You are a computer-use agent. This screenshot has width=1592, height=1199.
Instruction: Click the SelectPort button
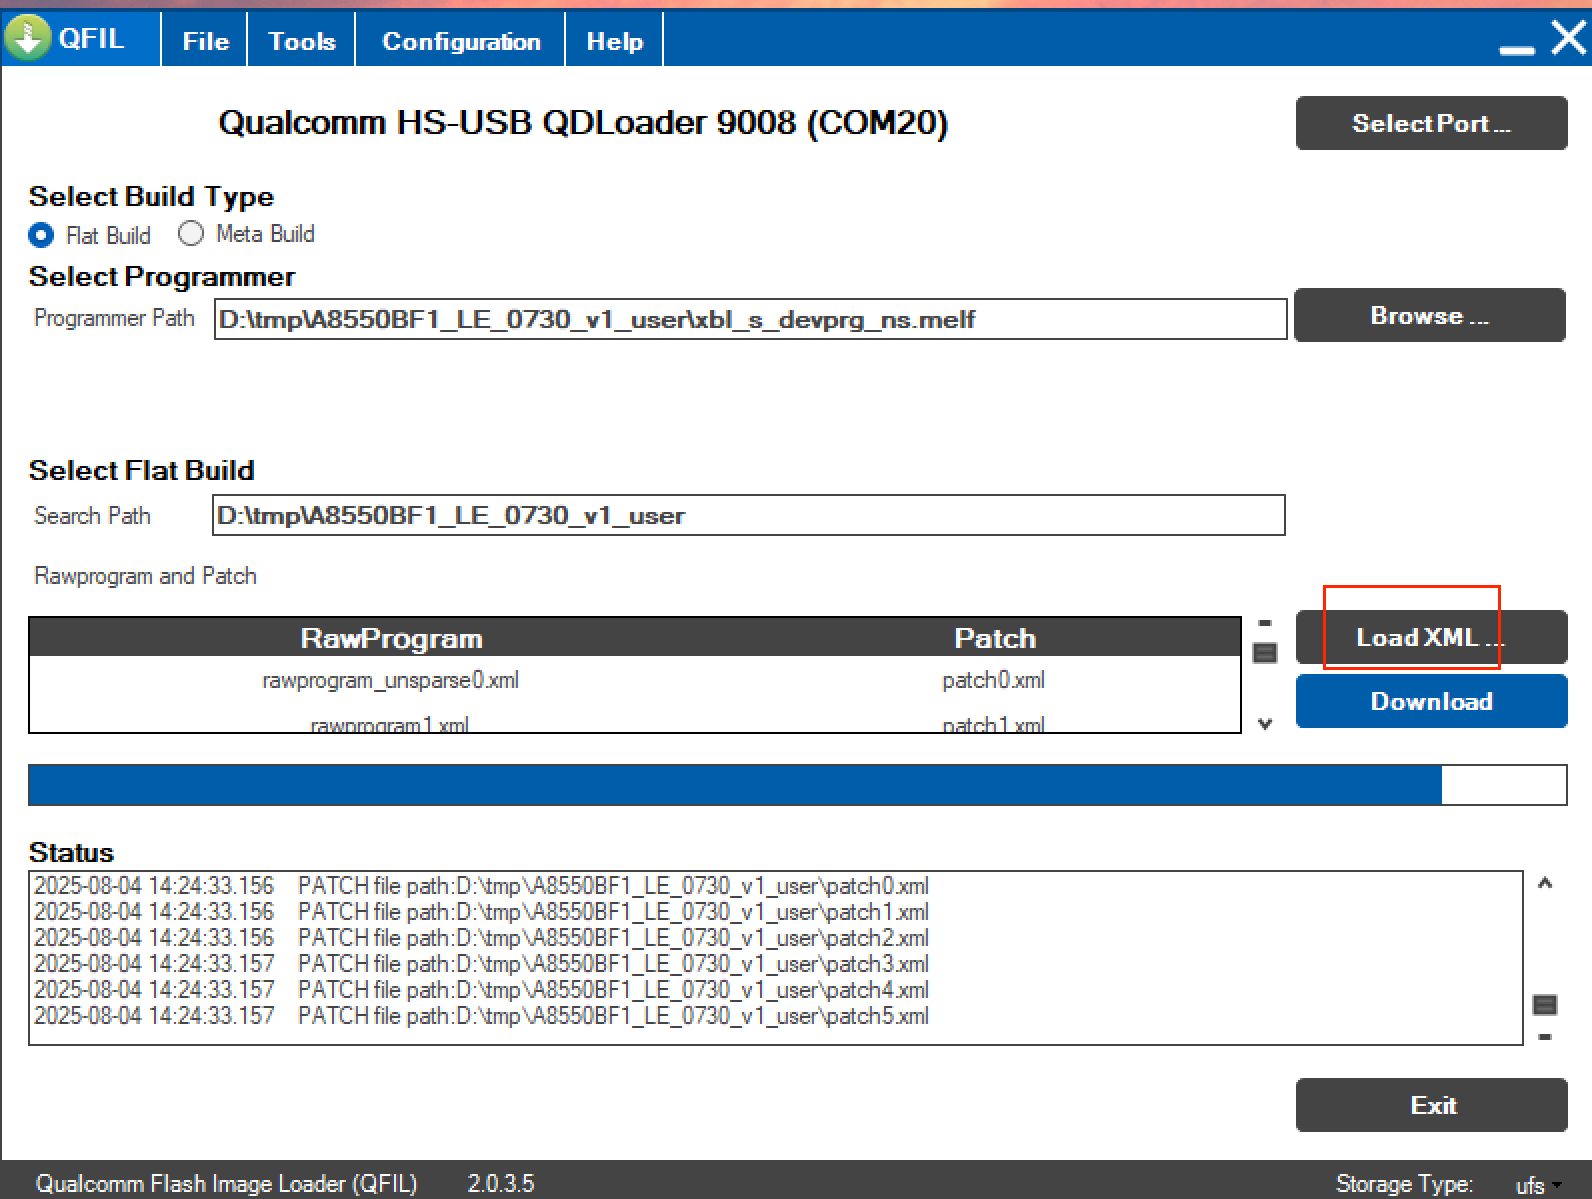coord(1431,123)
